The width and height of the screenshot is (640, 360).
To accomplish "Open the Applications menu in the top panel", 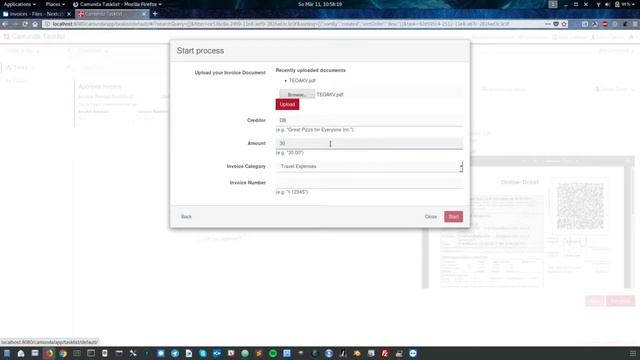I will (x=19, y=4).
